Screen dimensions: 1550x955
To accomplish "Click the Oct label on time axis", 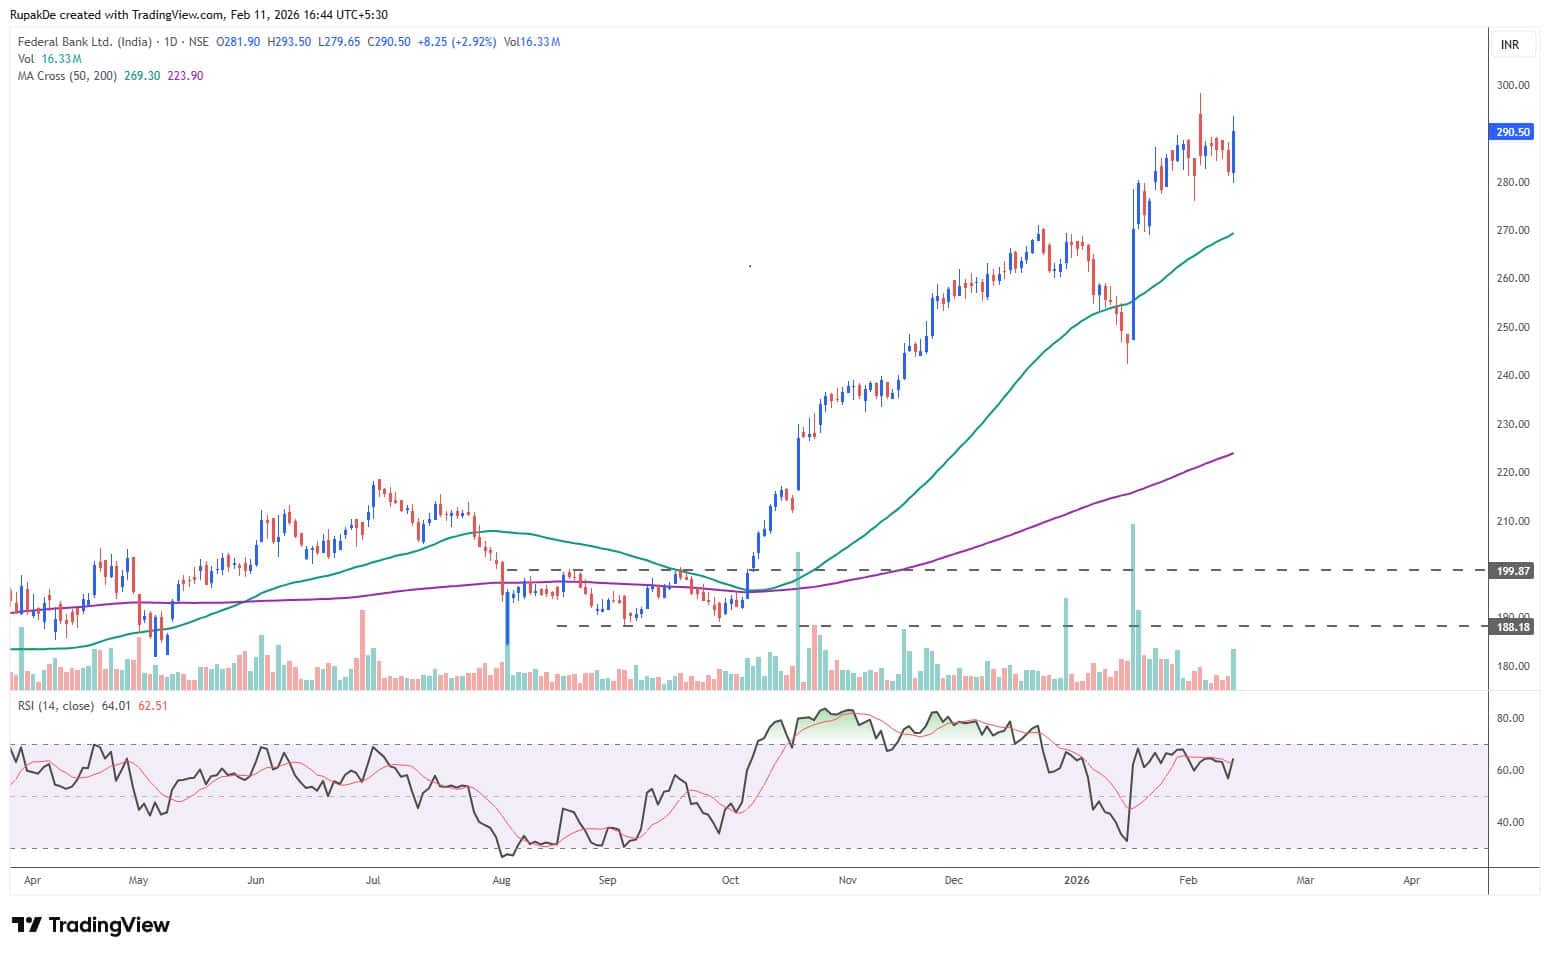I will 730,881.
